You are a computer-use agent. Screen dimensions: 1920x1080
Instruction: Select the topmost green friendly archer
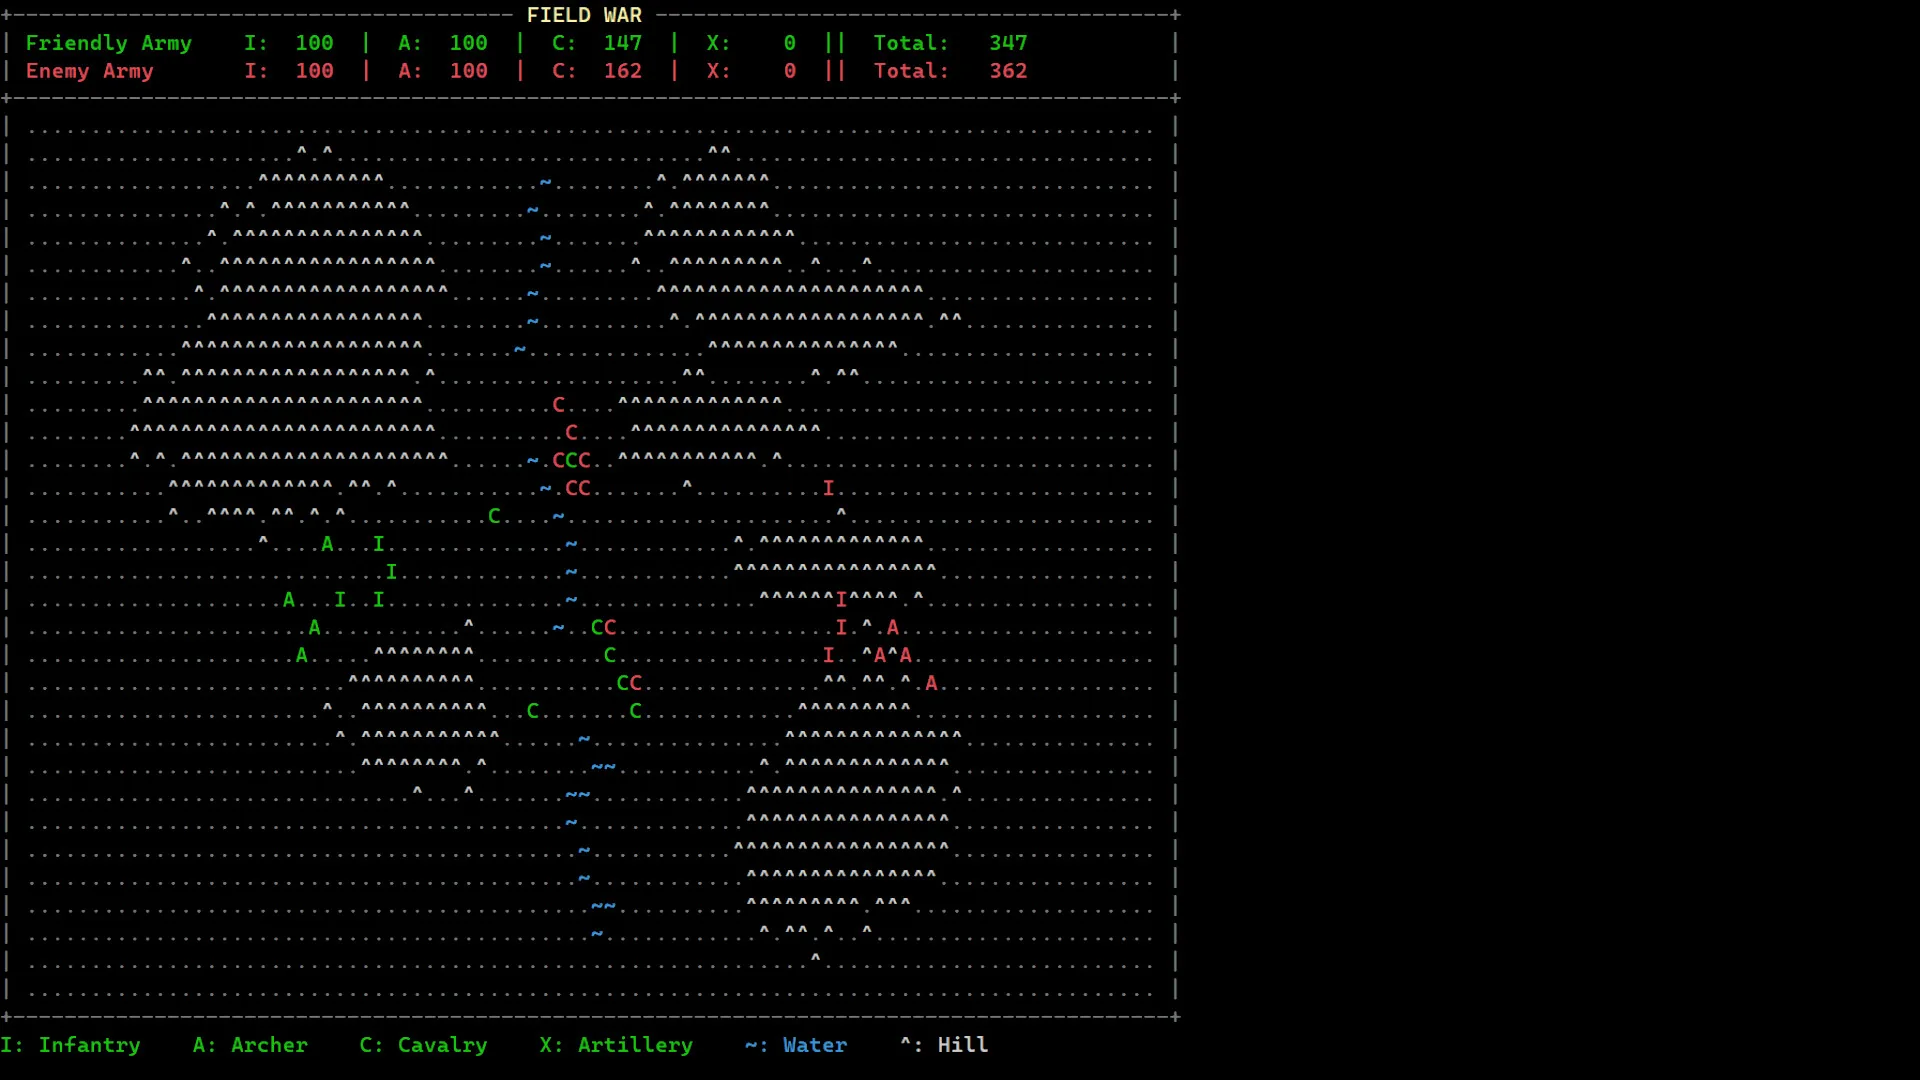click(327, 544)
